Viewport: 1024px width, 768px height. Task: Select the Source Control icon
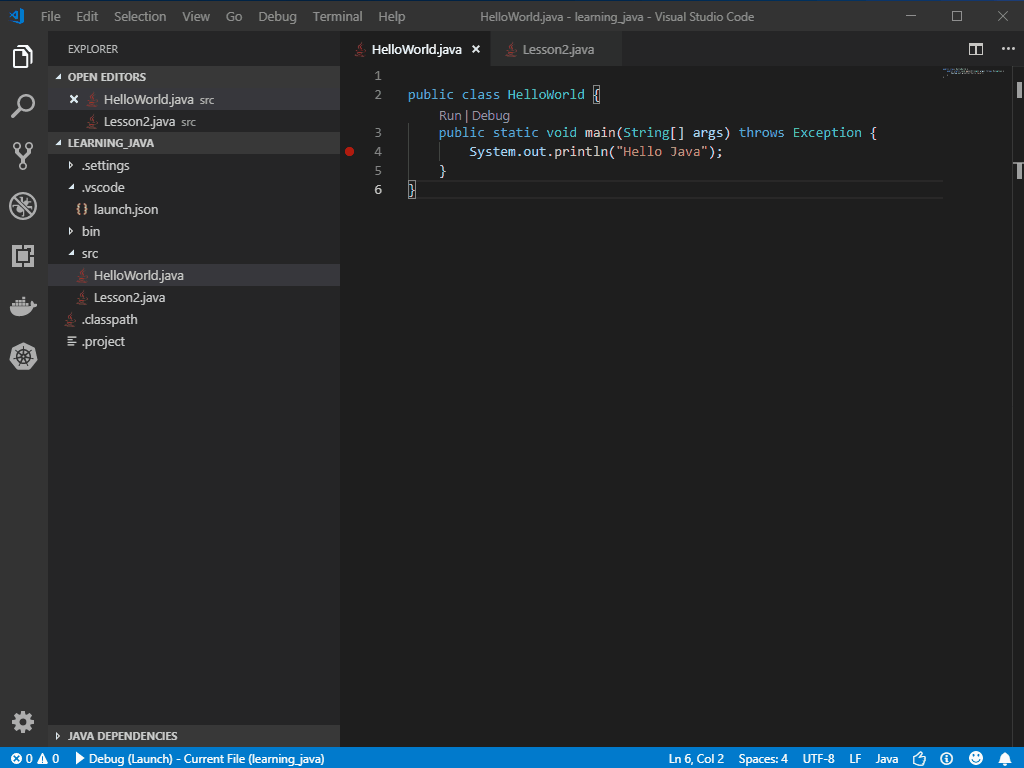22,156
